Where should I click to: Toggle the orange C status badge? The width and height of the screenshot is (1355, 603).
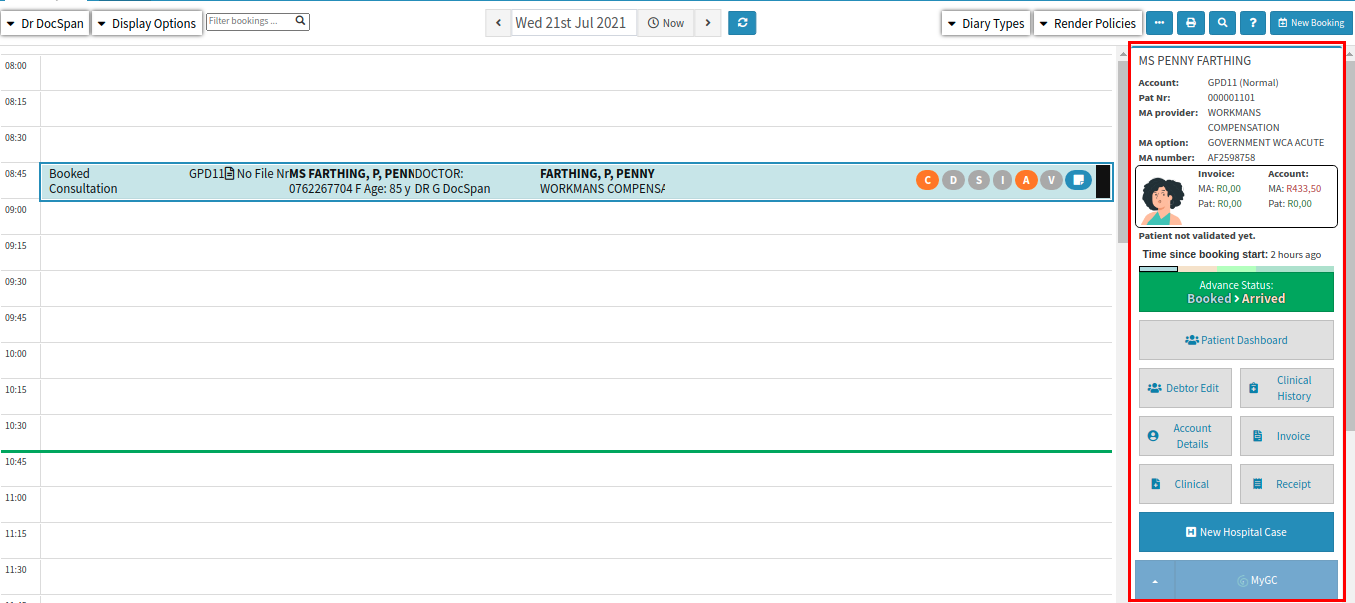[x=927, y=180]
